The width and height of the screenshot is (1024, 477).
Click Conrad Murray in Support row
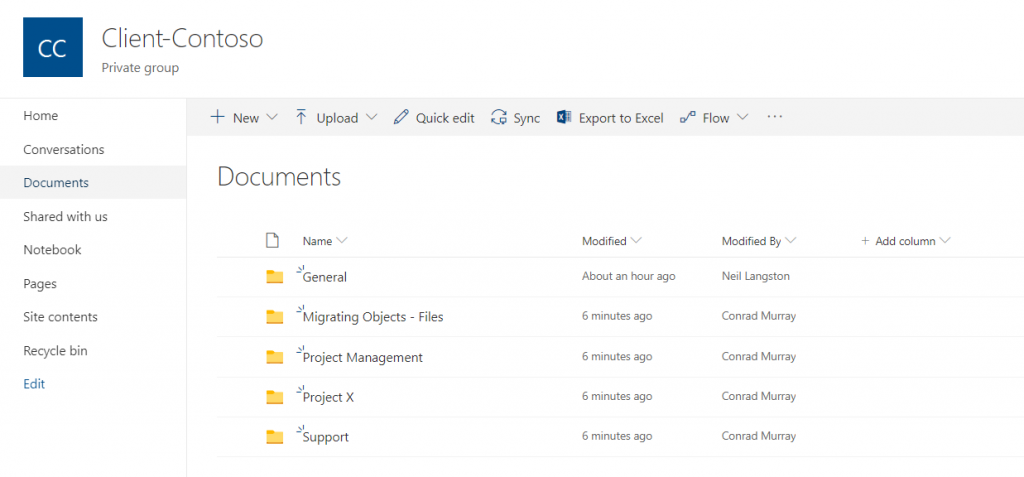click(759, 436)
